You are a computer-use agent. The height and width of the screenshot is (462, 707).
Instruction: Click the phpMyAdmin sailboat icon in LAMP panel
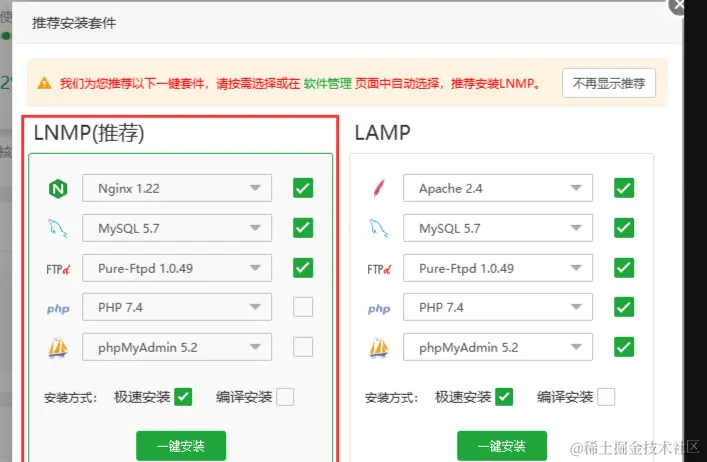point(379,348)
